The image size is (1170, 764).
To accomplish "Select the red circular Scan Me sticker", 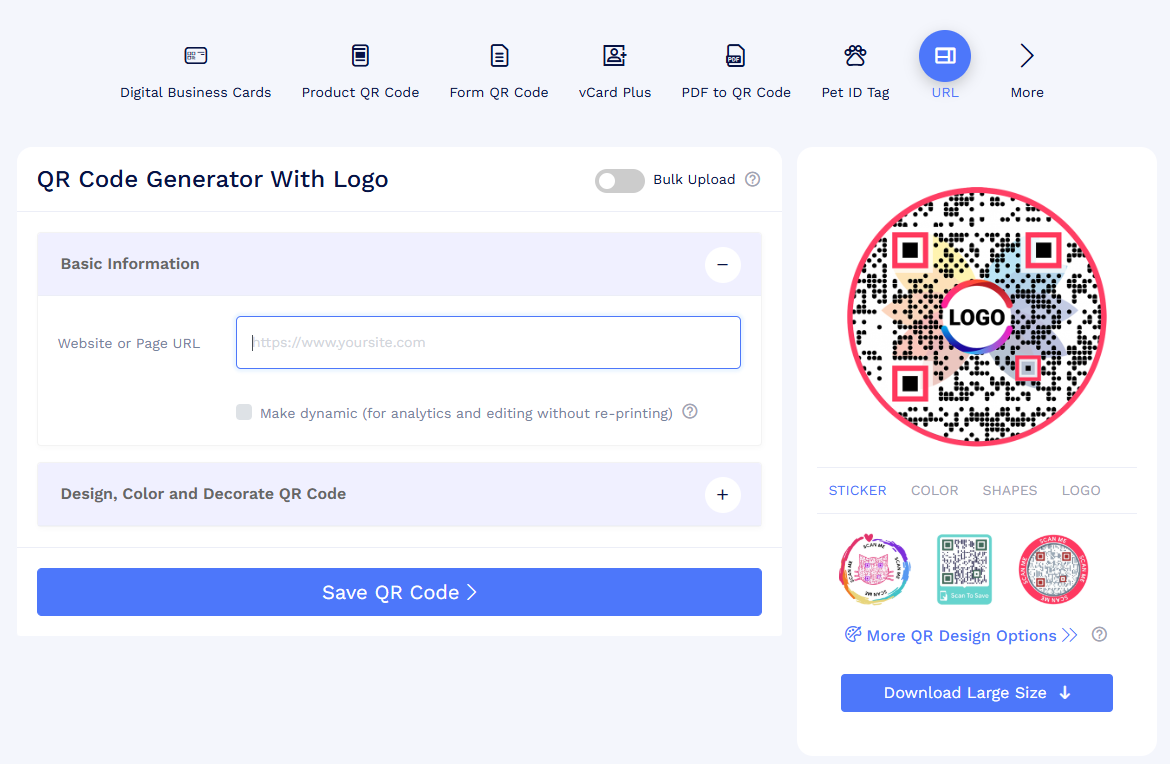I will [x=1053, y=569].
